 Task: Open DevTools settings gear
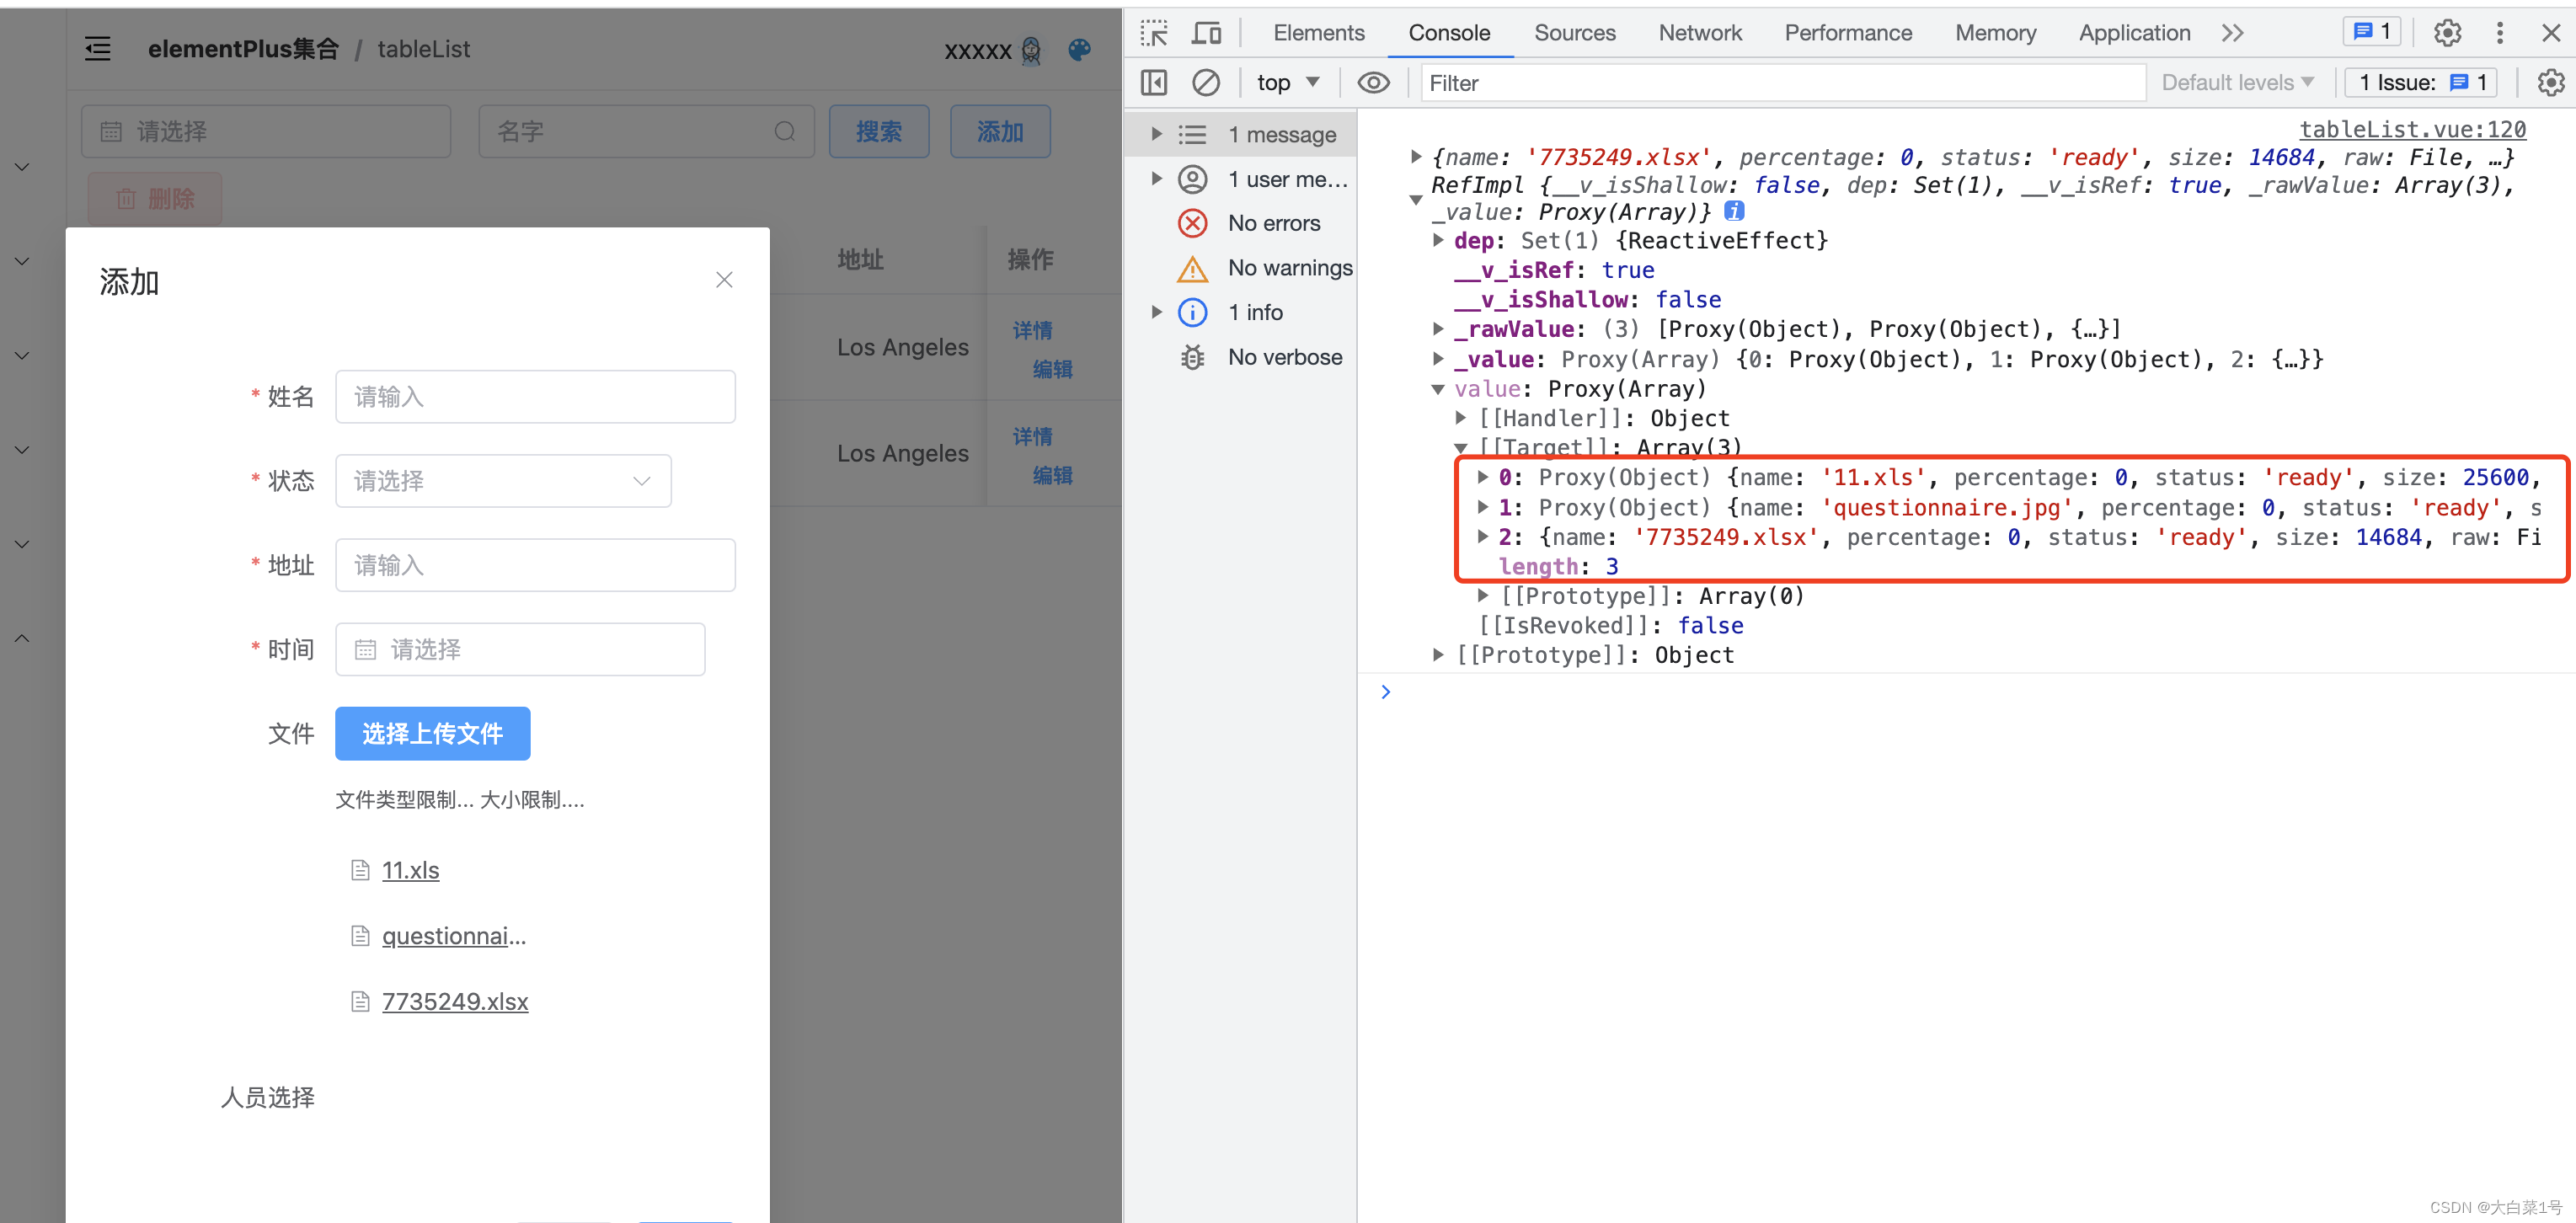(x=2447, y=32)
